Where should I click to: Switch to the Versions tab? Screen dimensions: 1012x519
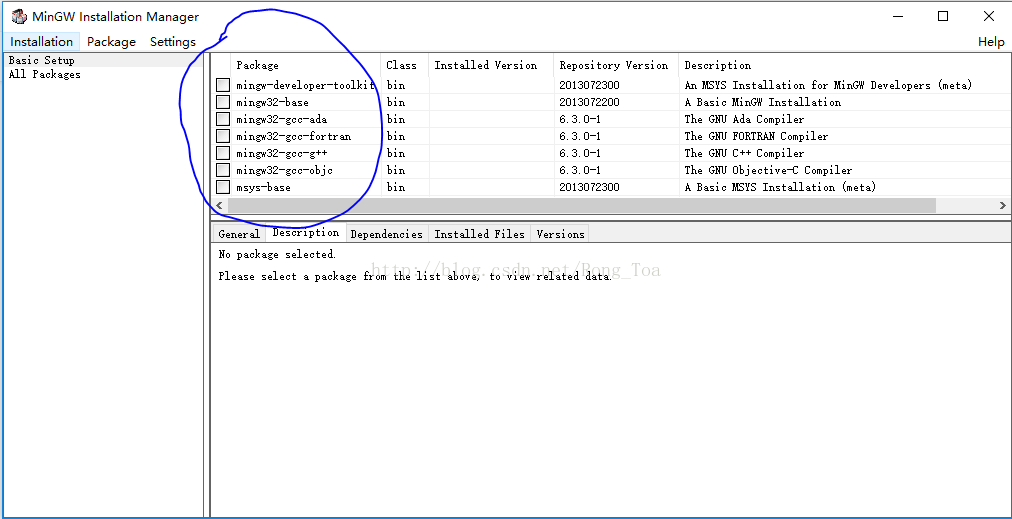[x=560, y=234]
